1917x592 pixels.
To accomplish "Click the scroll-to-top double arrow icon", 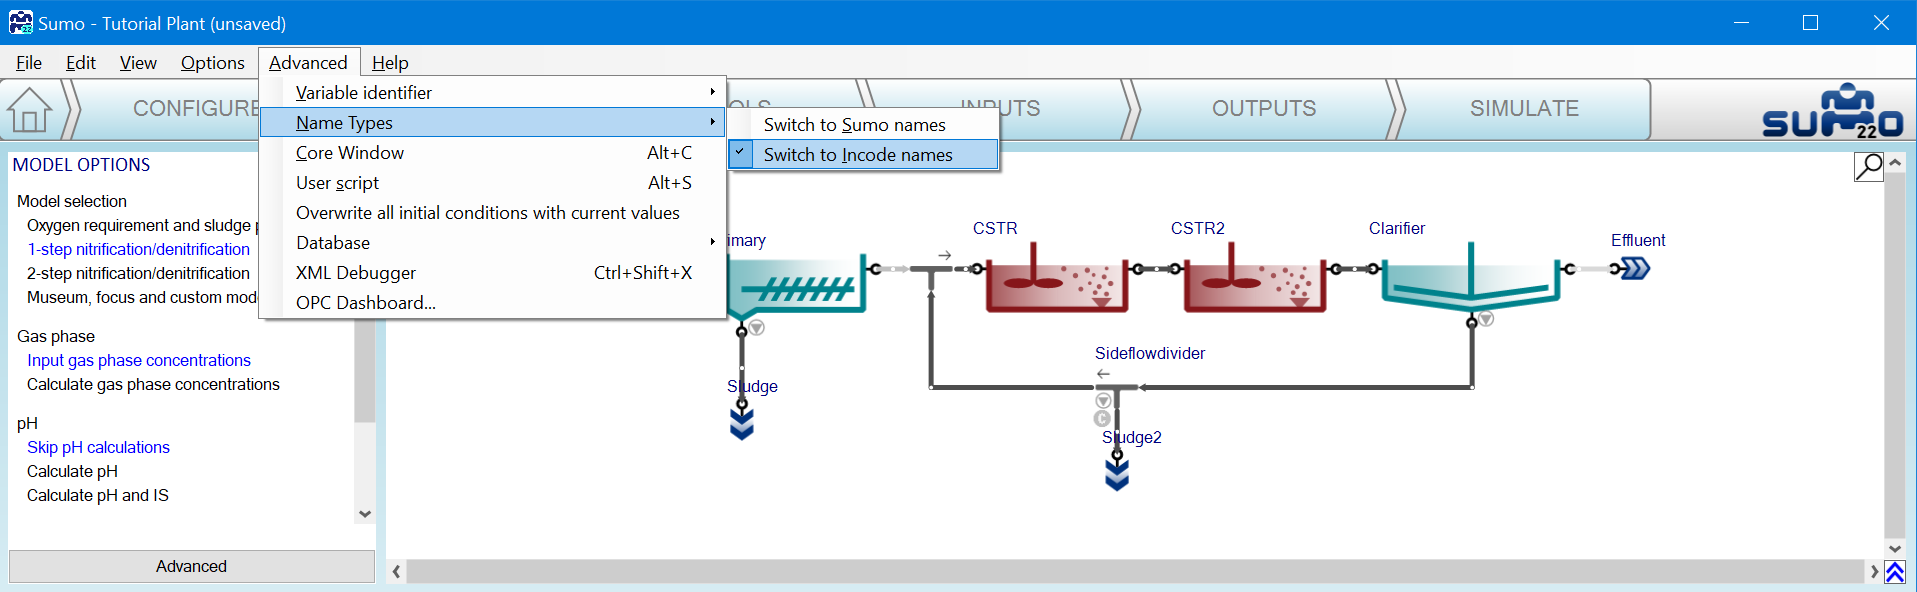I will tap(1894, 572).
